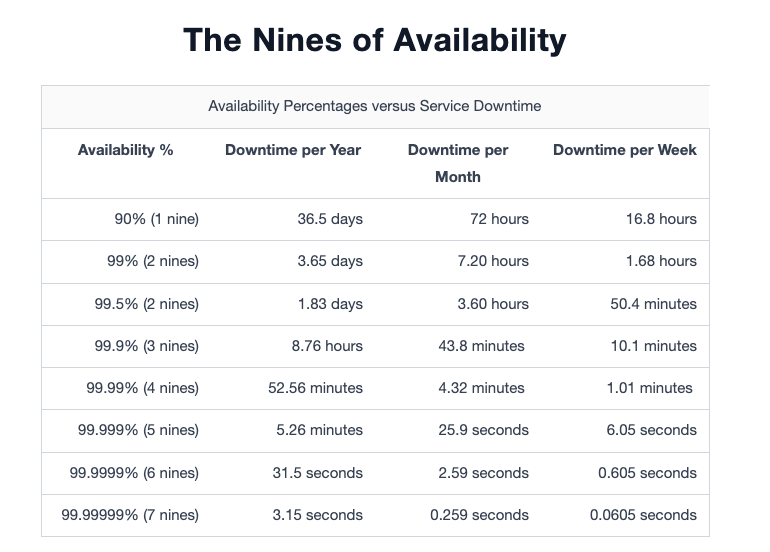770x552 pixels.
Task: Select the 'Availability %' column header
Action: point(125,150)
